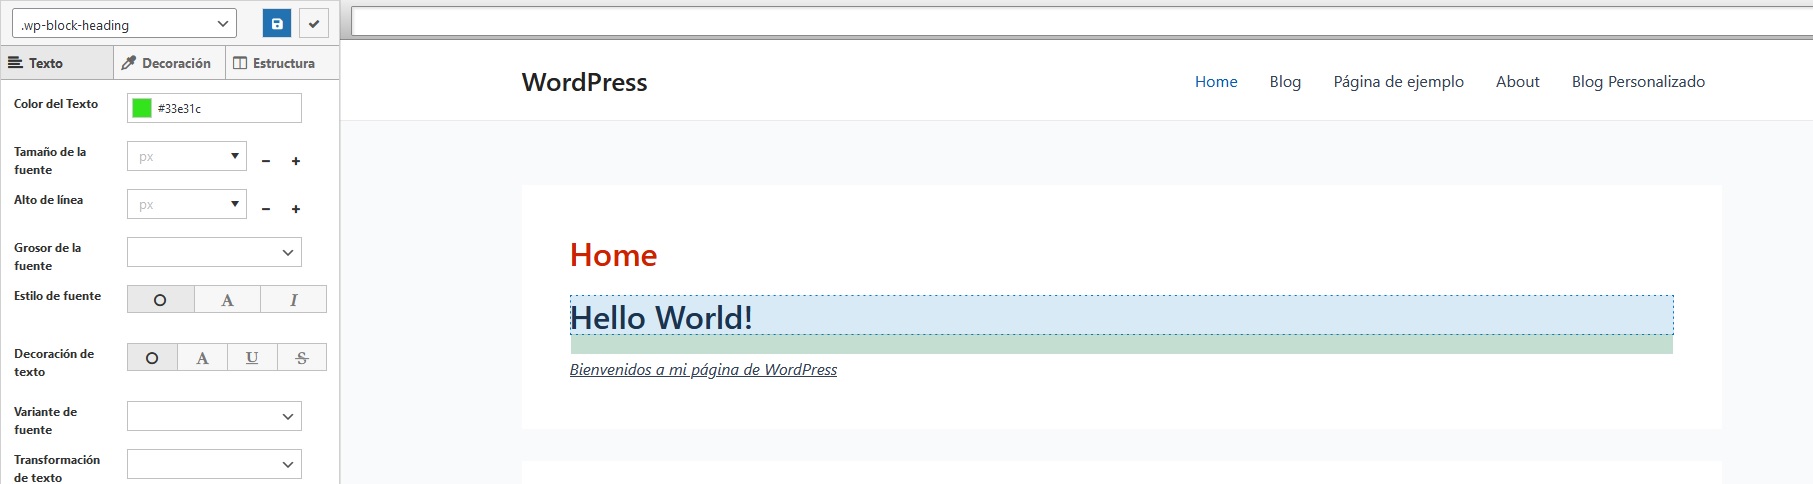
Task: Click the Hello World! heading block
Action: coord(661,317)
